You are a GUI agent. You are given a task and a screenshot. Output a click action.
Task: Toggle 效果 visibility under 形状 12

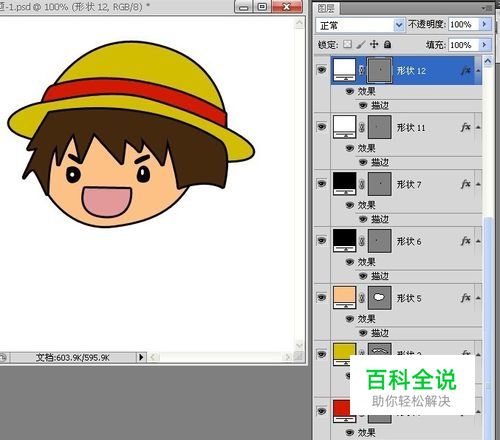[349, 91]
